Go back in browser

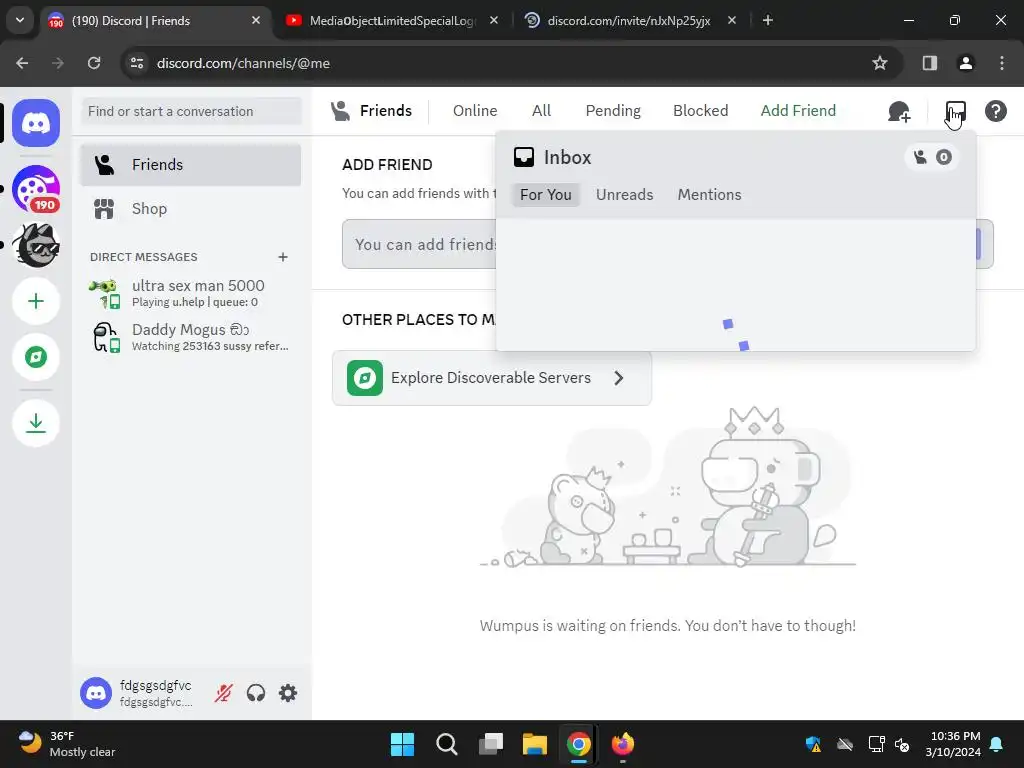tap(22, 63)
